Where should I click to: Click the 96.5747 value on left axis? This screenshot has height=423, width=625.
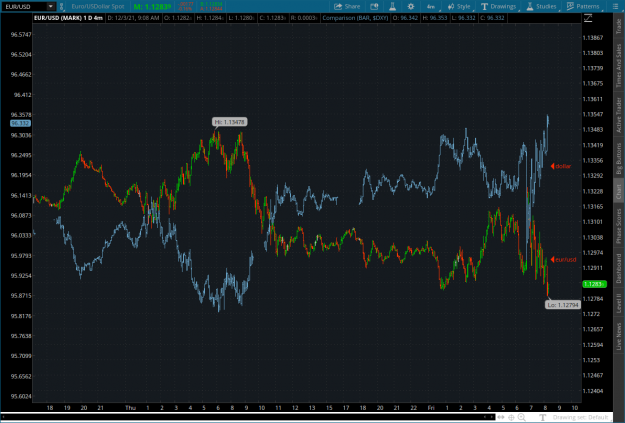[x=21, y=35]
